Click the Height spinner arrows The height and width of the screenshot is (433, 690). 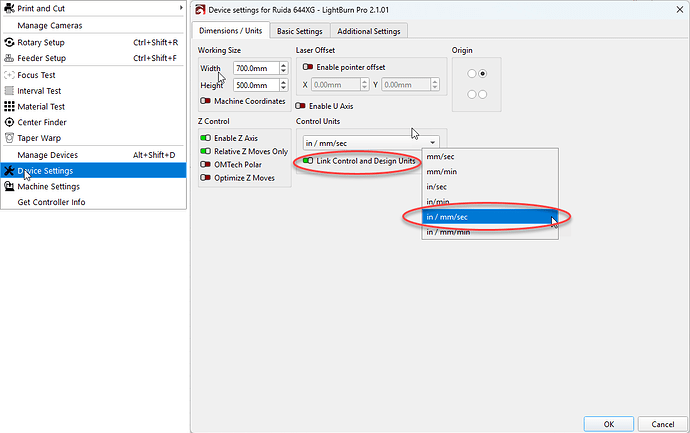[283, 85]
